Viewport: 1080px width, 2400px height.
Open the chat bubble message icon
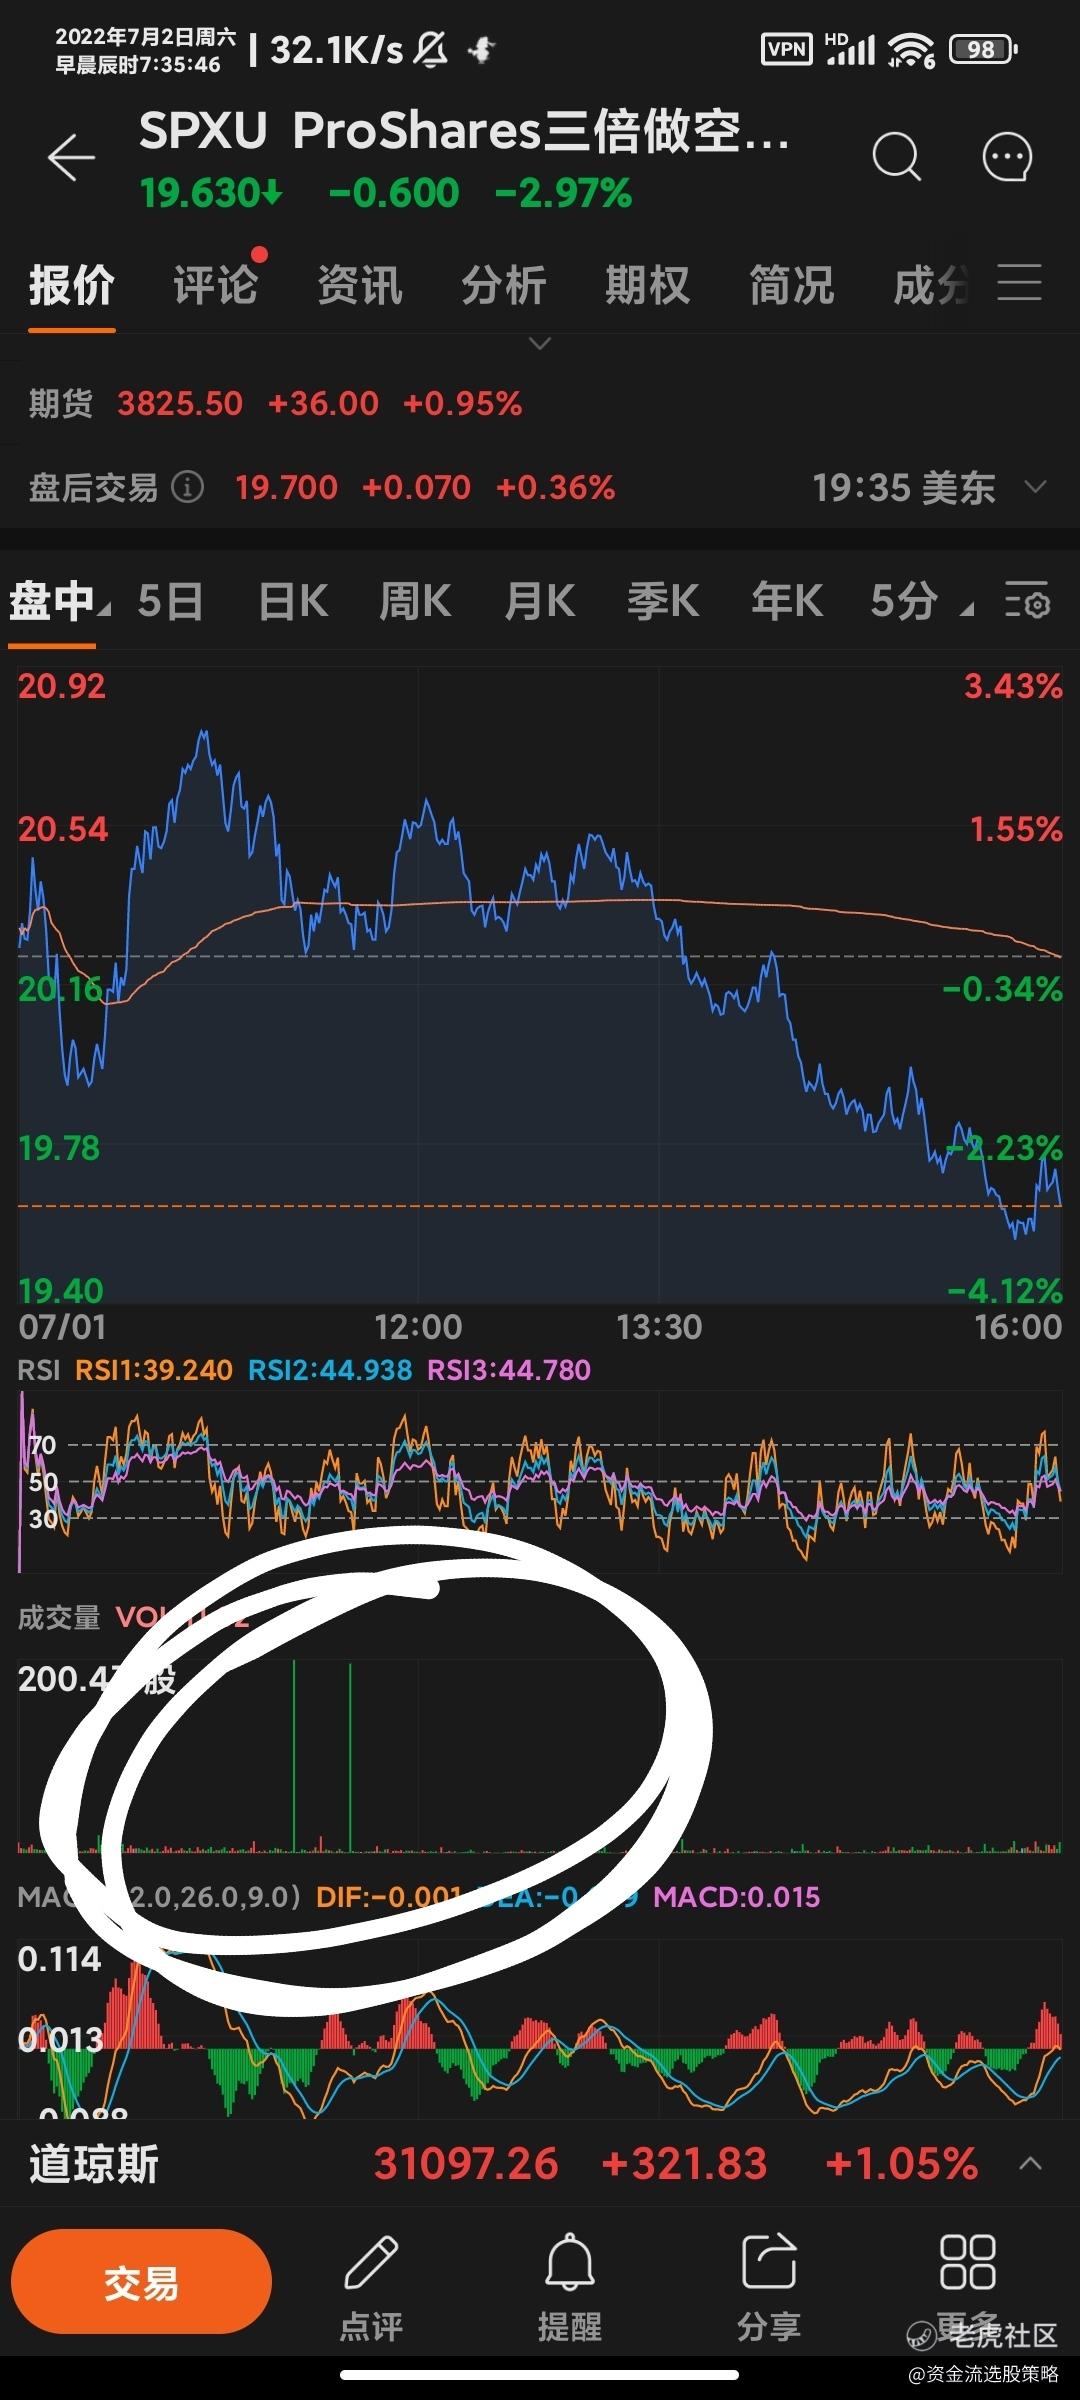1006,157
